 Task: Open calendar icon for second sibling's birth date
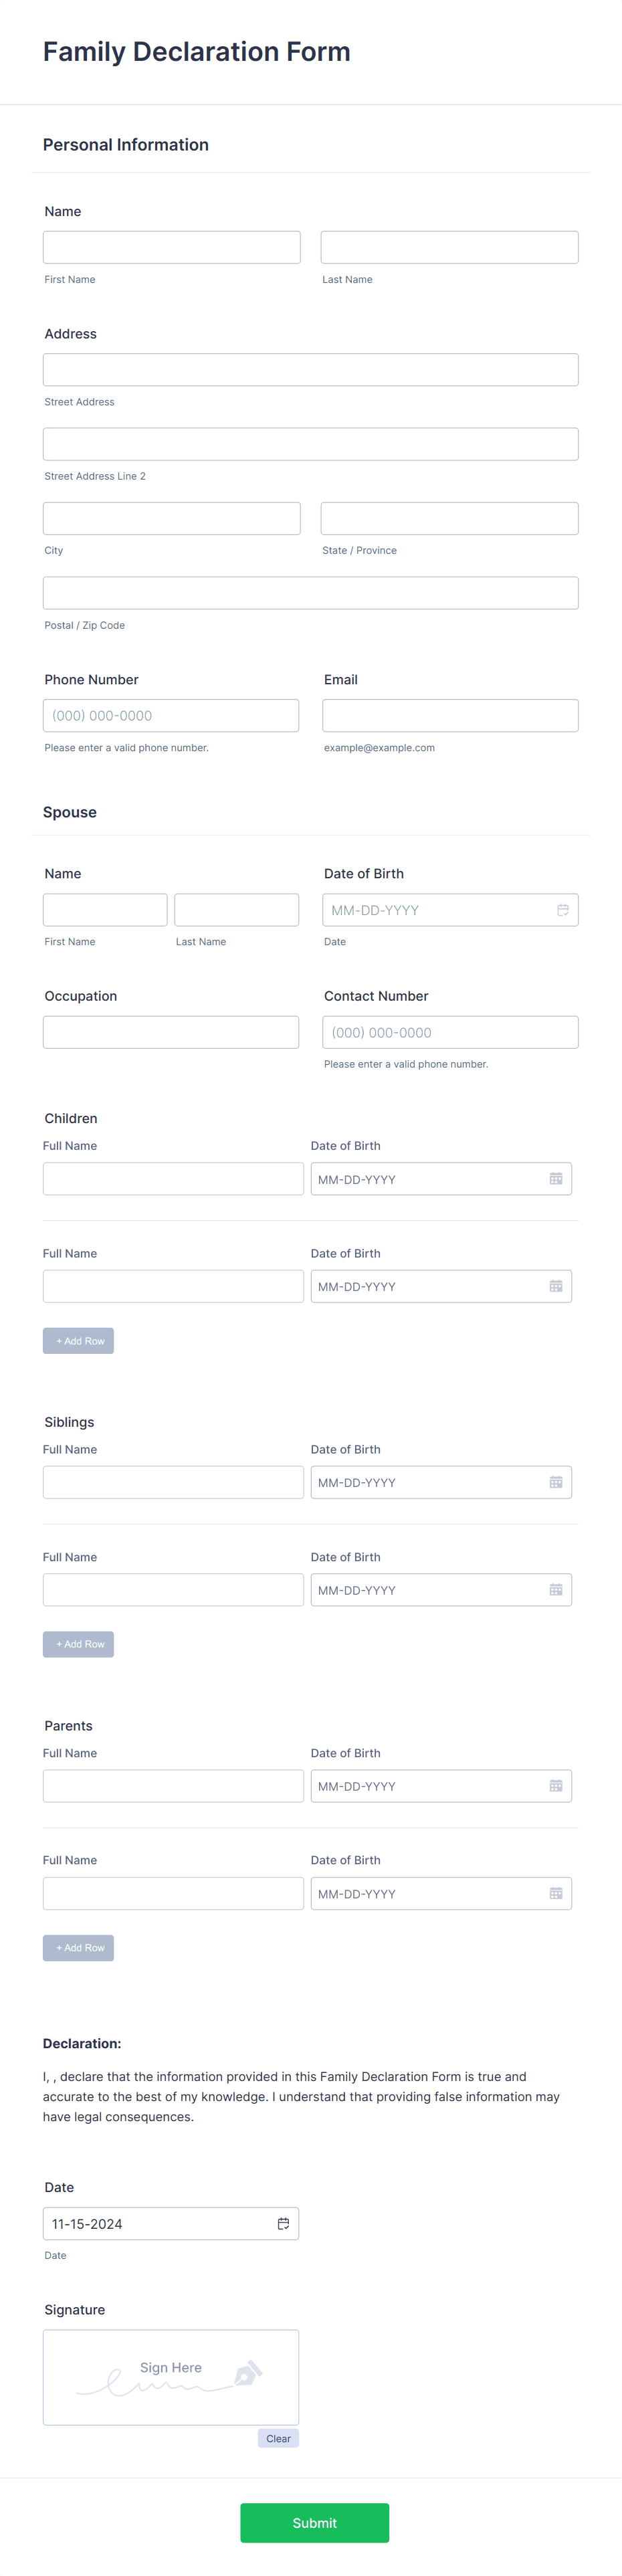(x=556, y=1590)
